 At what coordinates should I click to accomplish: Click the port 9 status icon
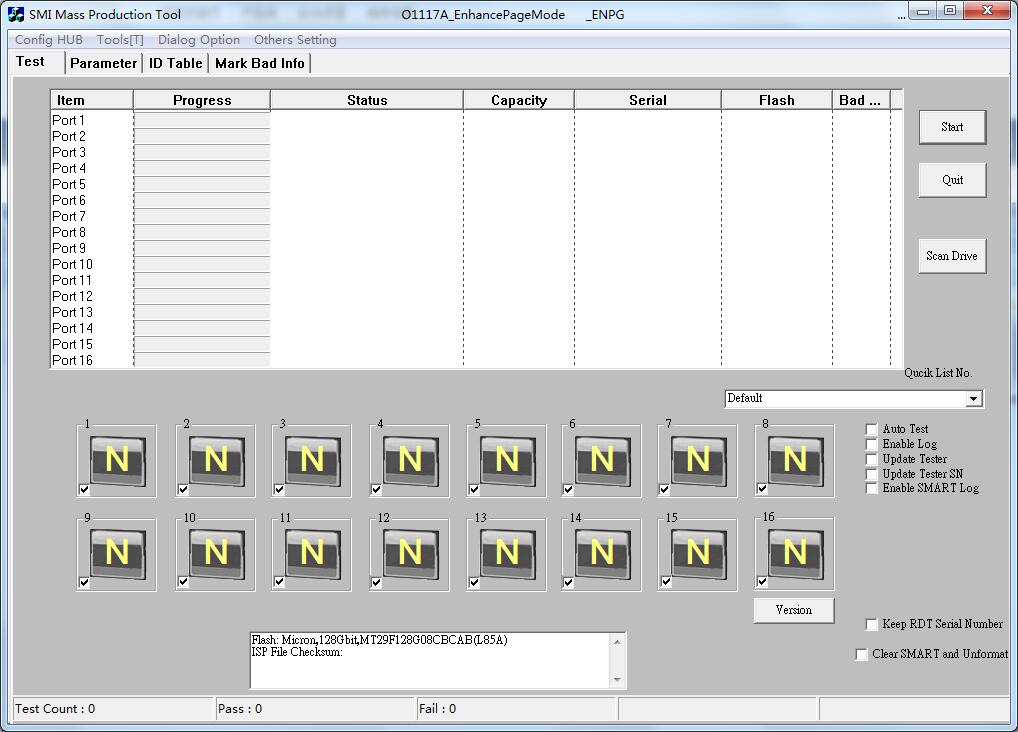pyautogui.click(x=117, y=553)
